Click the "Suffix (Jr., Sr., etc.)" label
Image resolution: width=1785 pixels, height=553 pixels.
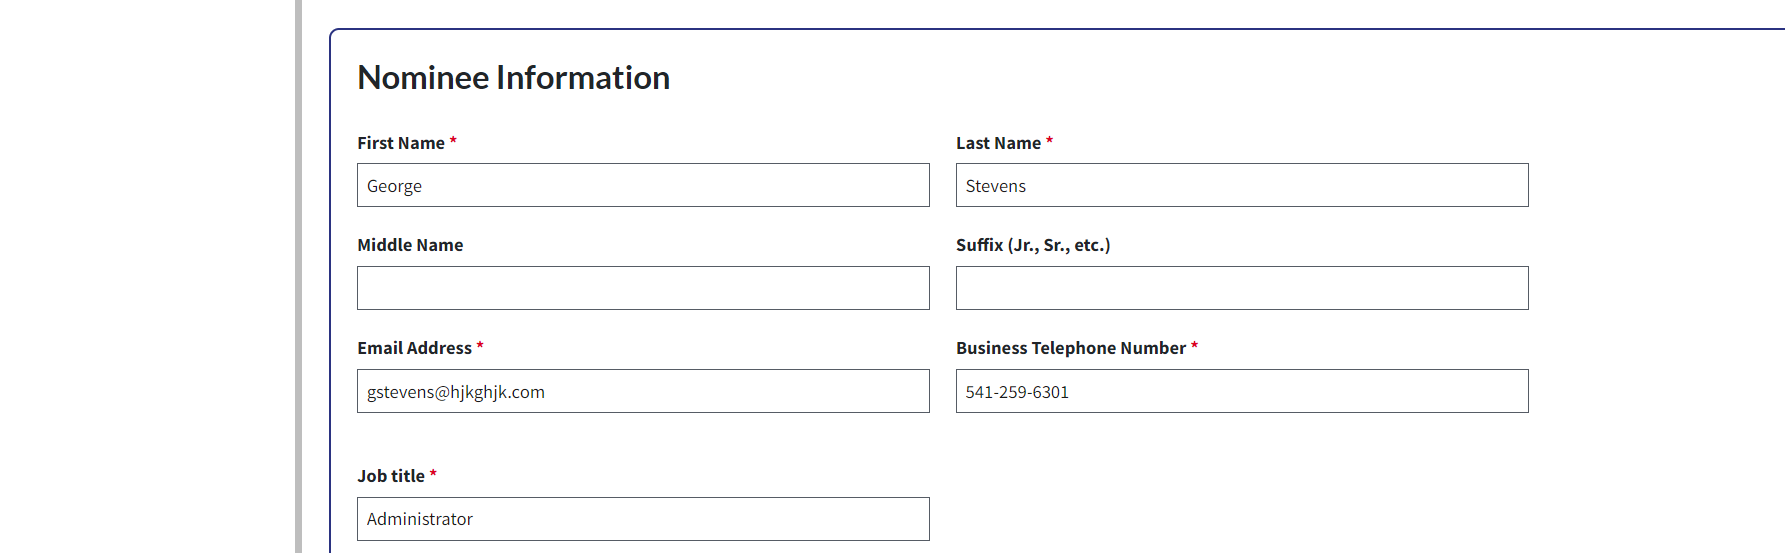[1033, 245]
